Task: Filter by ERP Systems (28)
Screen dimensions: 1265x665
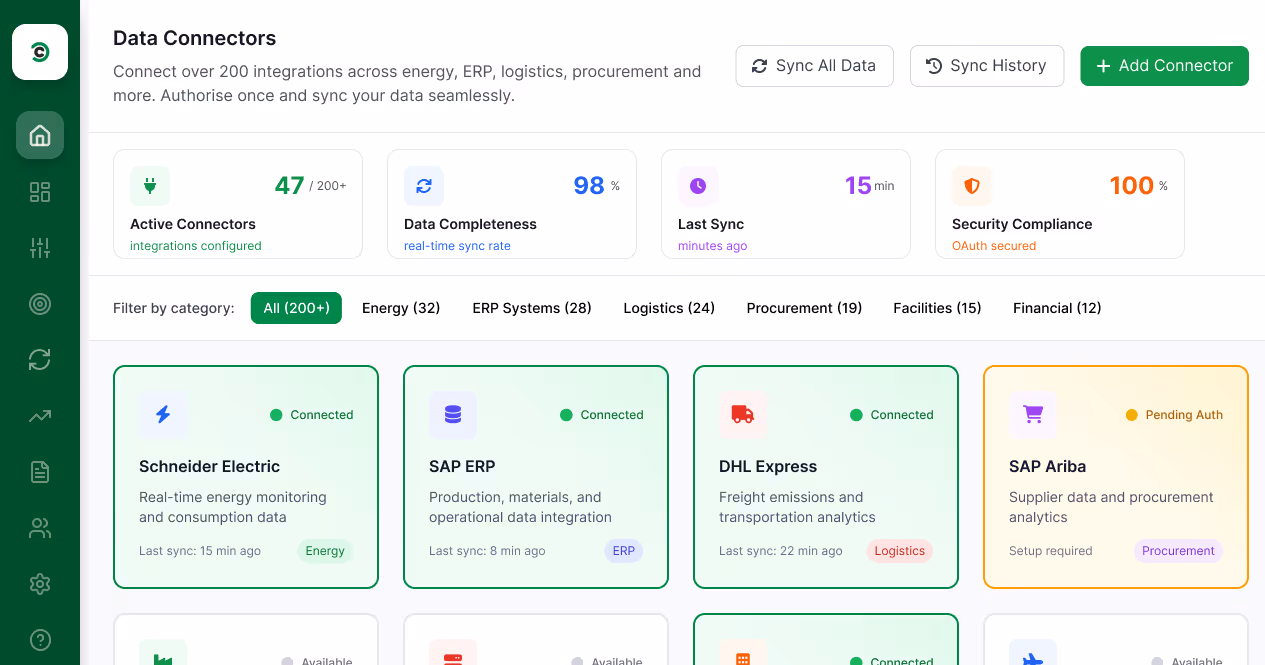Action: [x=532, y=308]
